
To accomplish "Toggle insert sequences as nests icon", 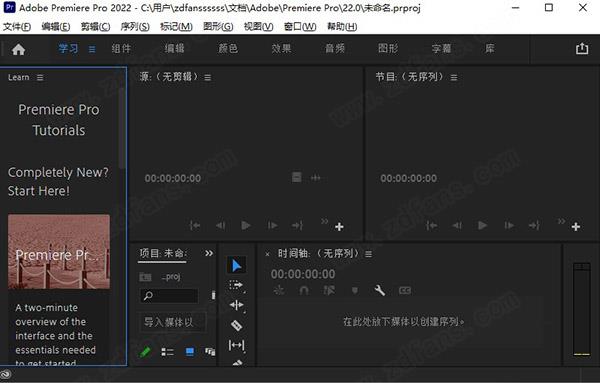I will [279, 291].
